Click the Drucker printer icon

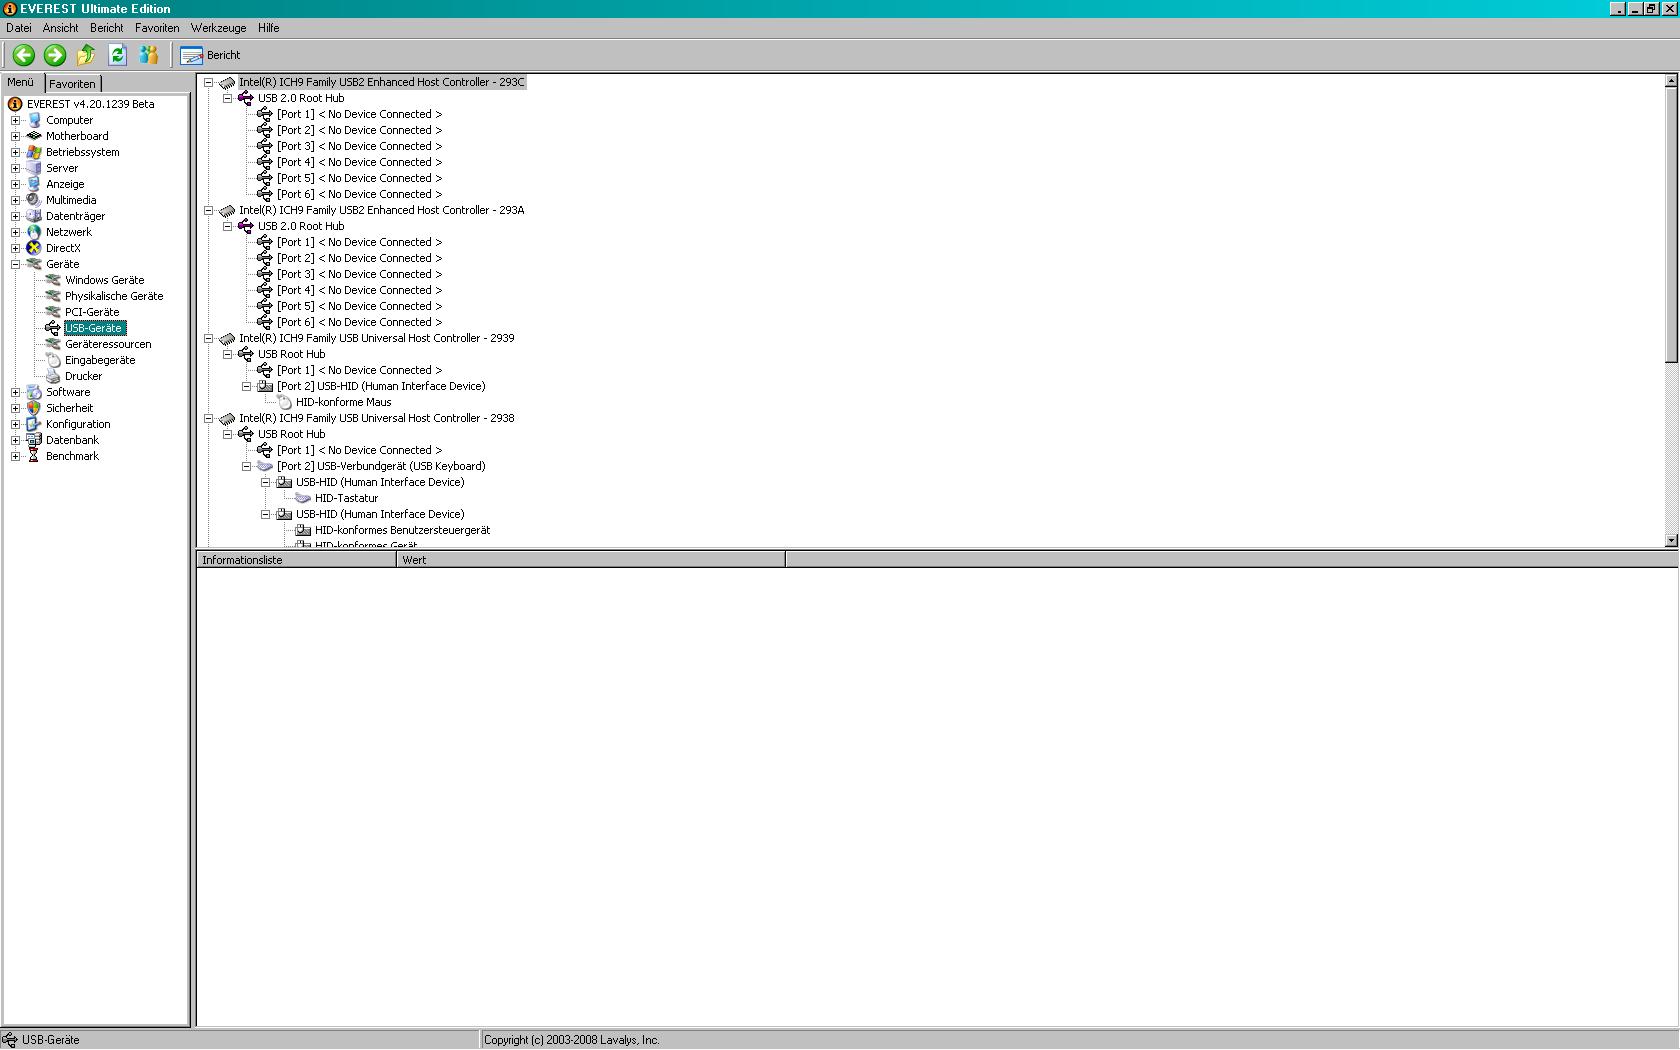click(53, 376)
